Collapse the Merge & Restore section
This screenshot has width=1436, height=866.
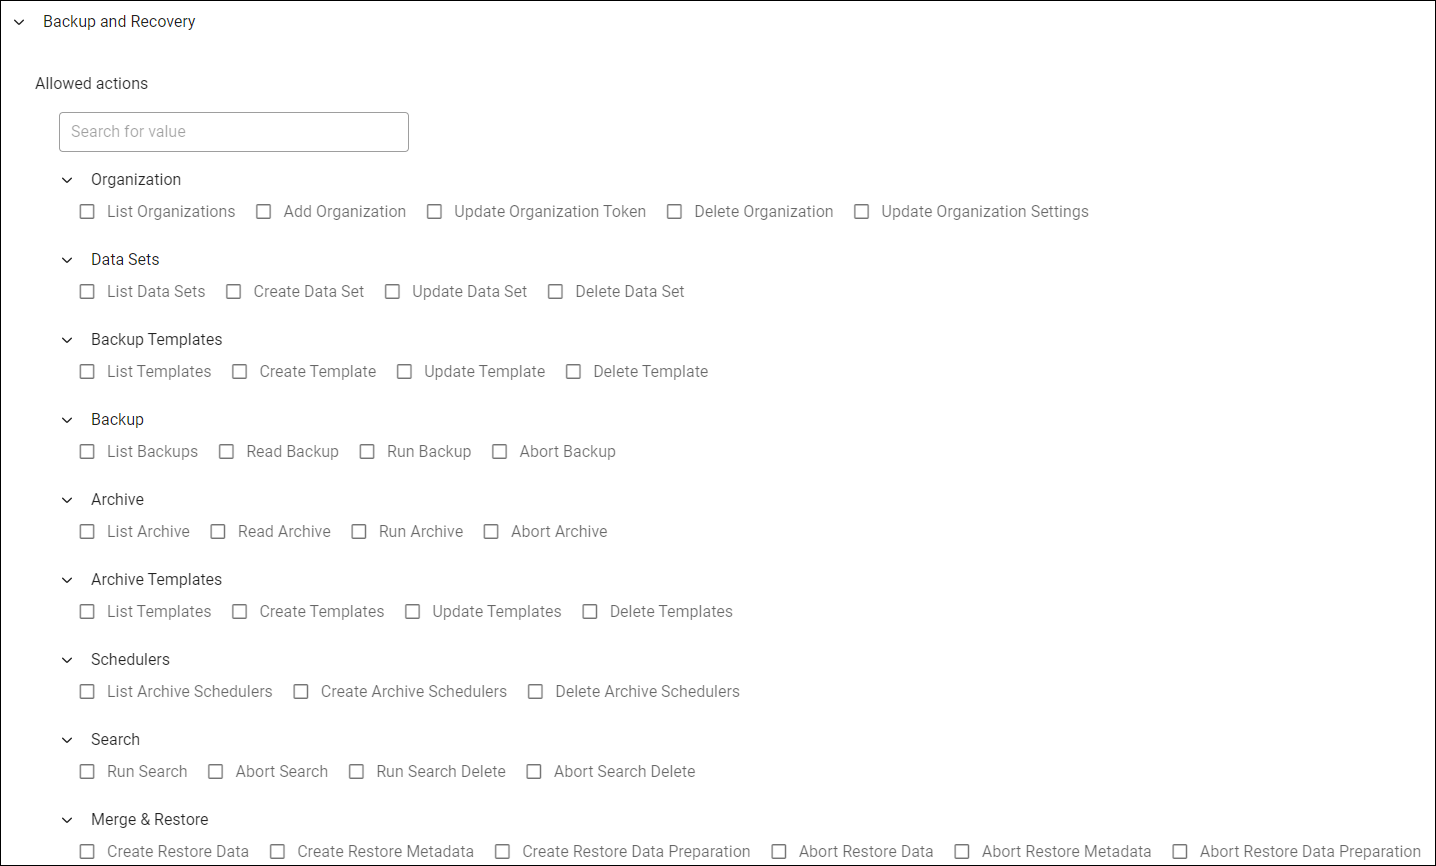pos(67,819)
